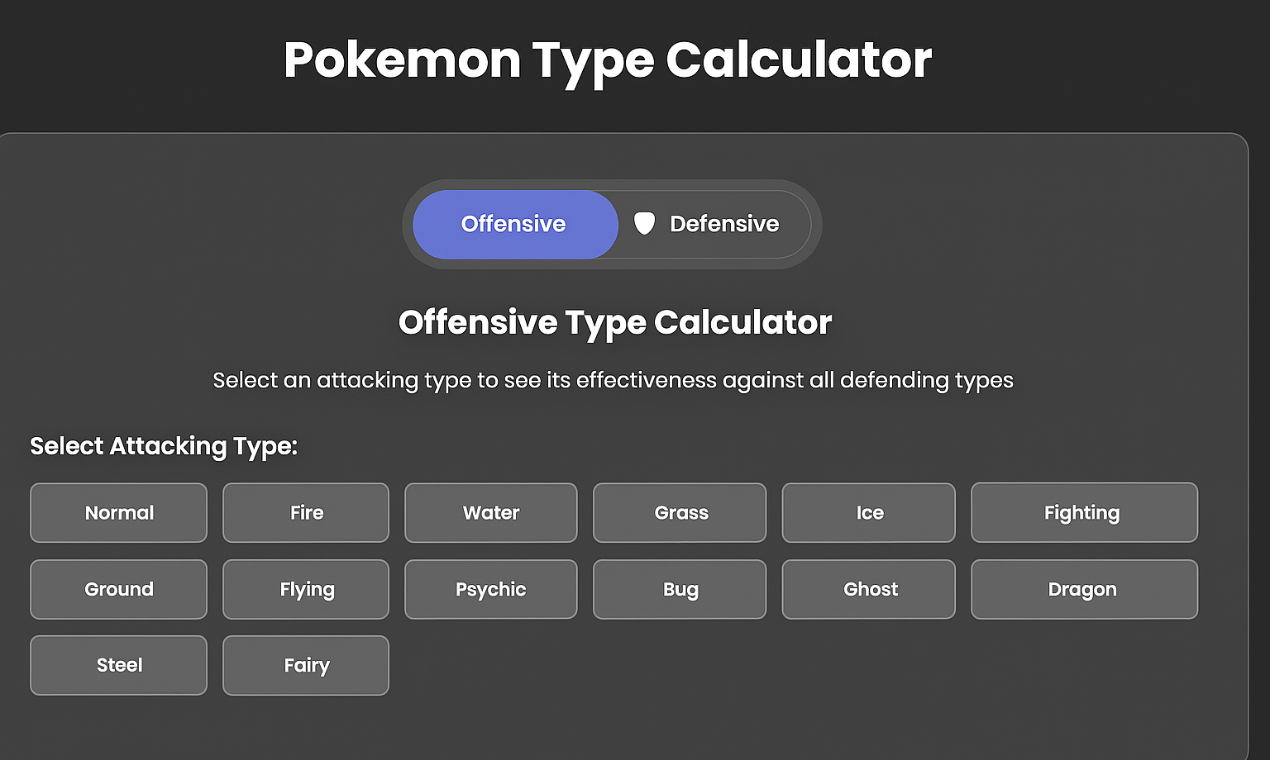This screenshot has width=1270, height=760.
Task: Click the shield icon beside Defensive
Action: pyautogui.click(x=646, y=223)
